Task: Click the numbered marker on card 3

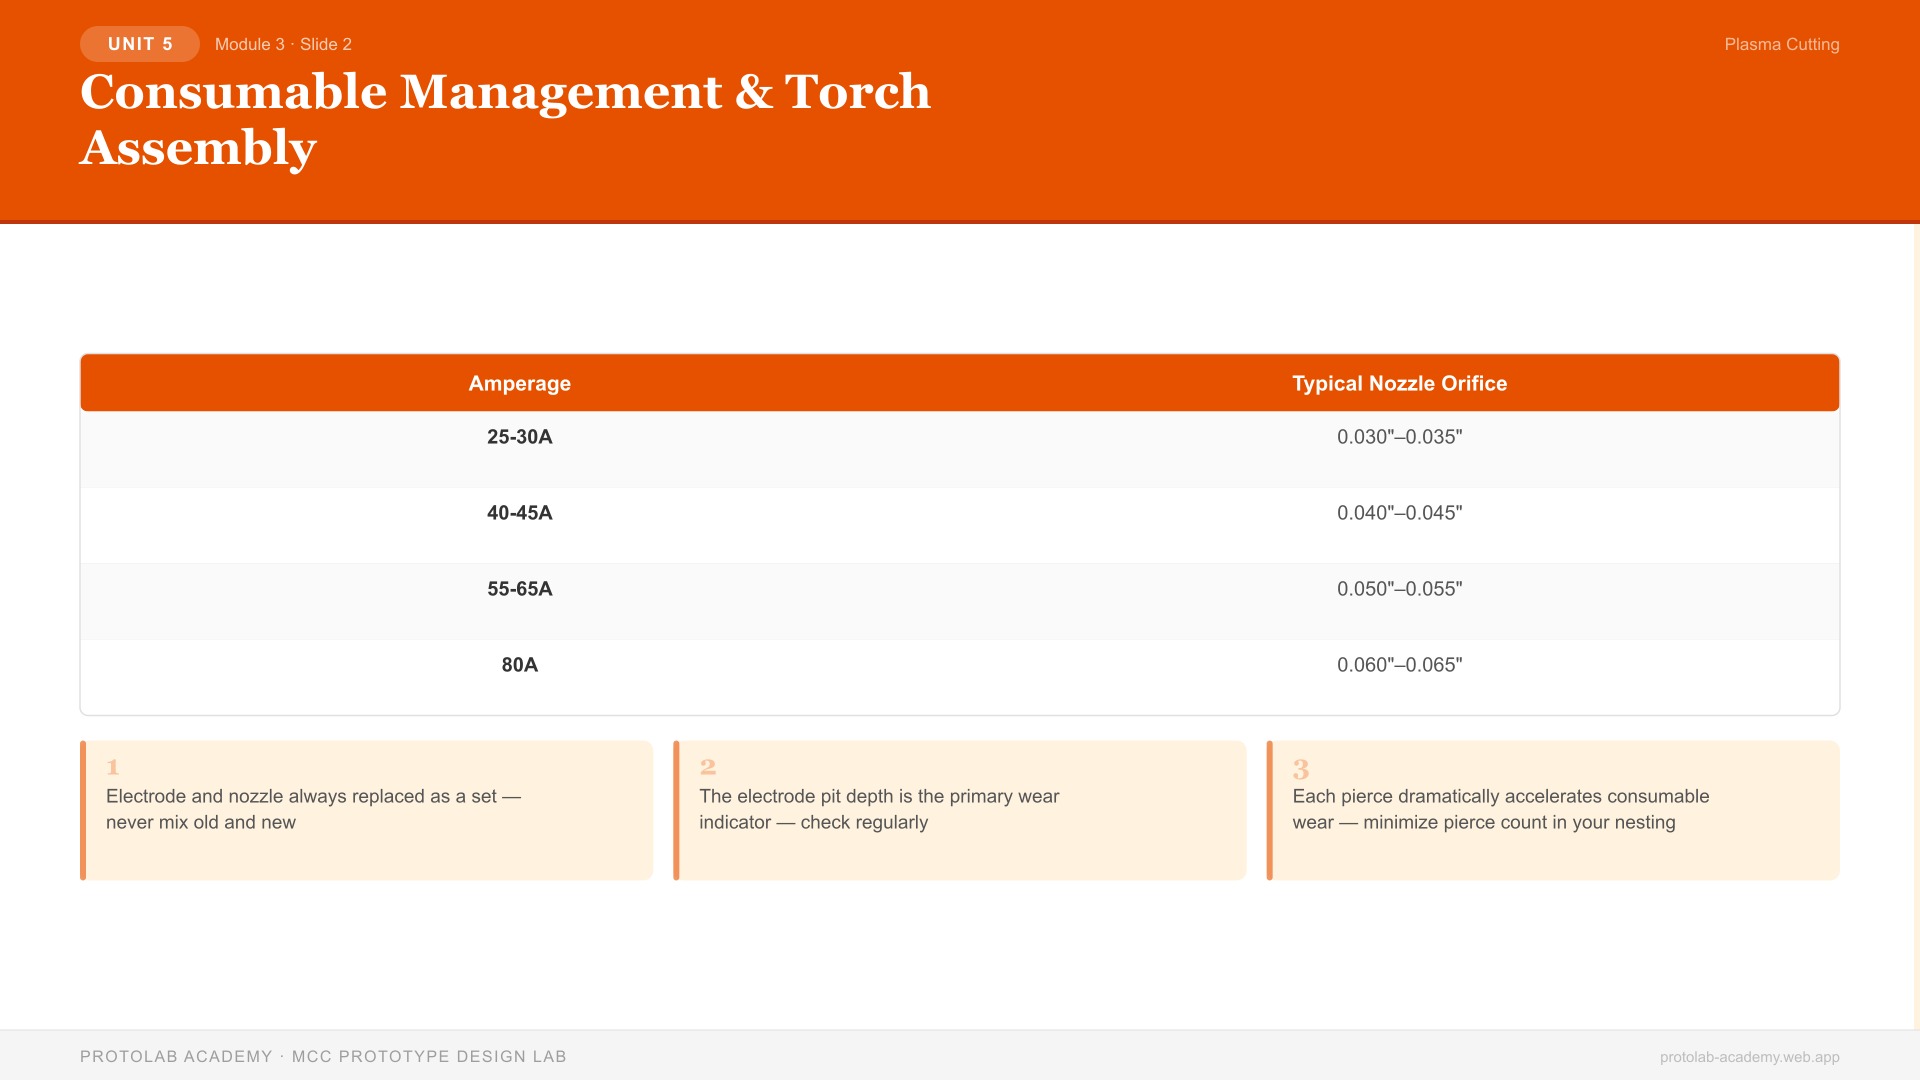Action: pos(1300,768)
